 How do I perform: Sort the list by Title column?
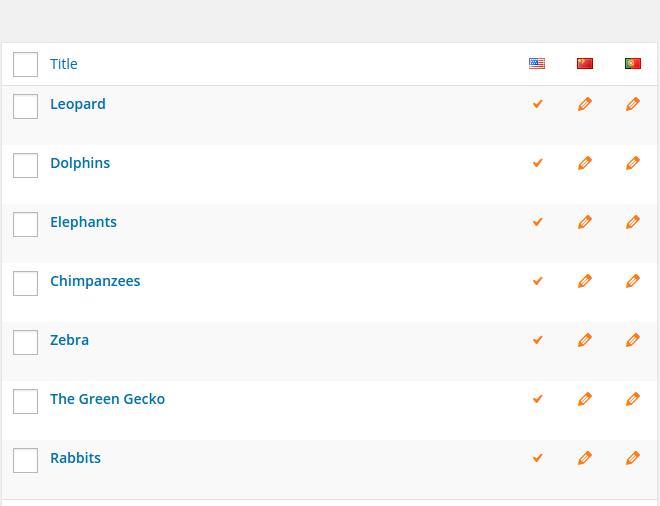point(64,64)
